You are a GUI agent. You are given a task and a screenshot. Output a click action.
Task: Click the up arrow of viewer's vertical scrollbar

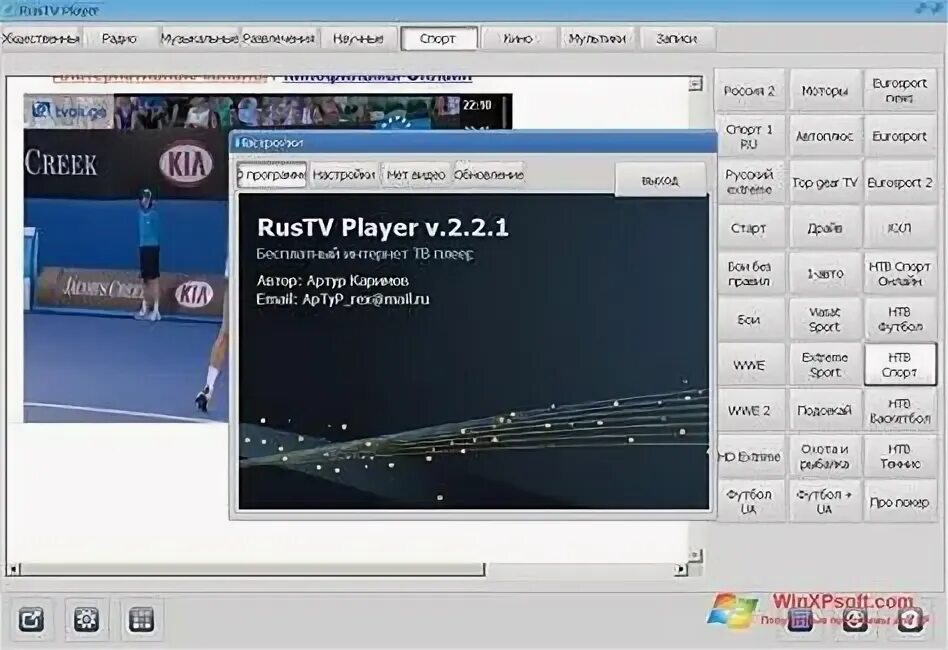point(696,83)
